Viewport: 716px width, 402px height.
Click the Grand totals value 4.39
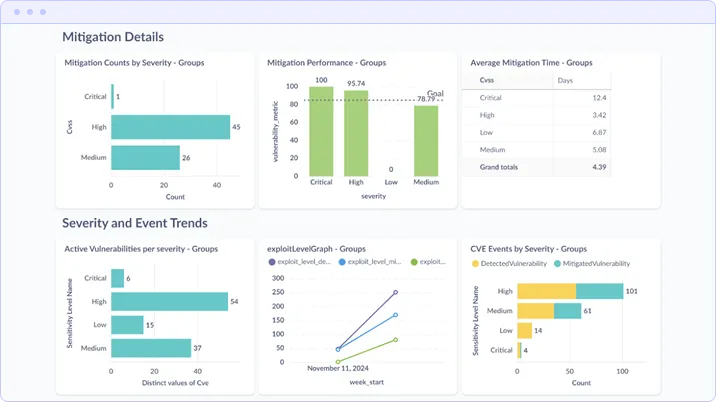pos(599,167)
